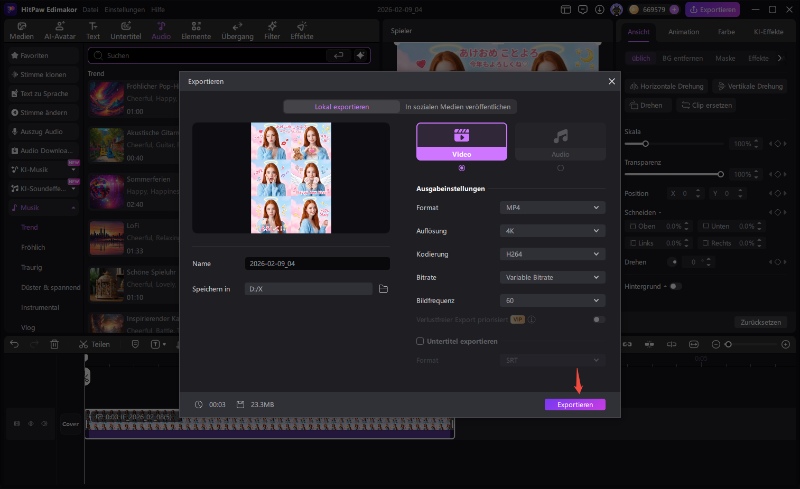Close the Exportieren dialog

(x=611, y=81)
